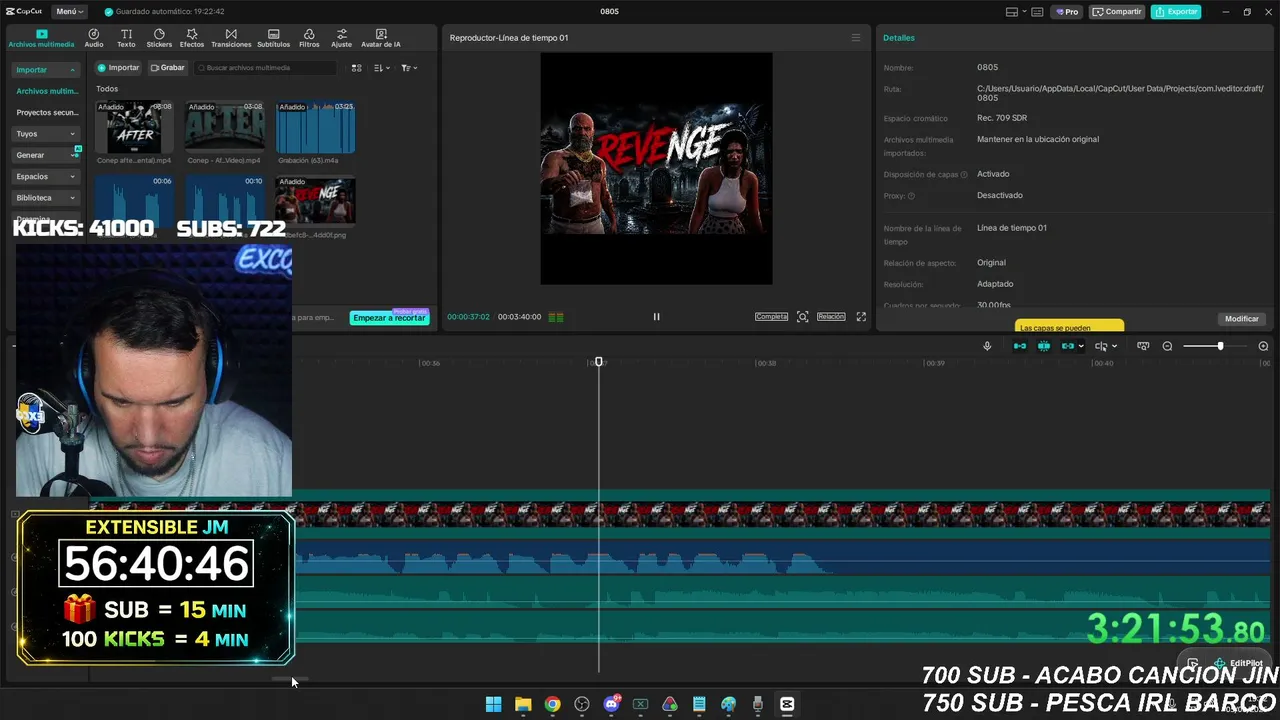
Task: Open the media filter dropdown
Action: pyautogui.click(x=409, y=68)
